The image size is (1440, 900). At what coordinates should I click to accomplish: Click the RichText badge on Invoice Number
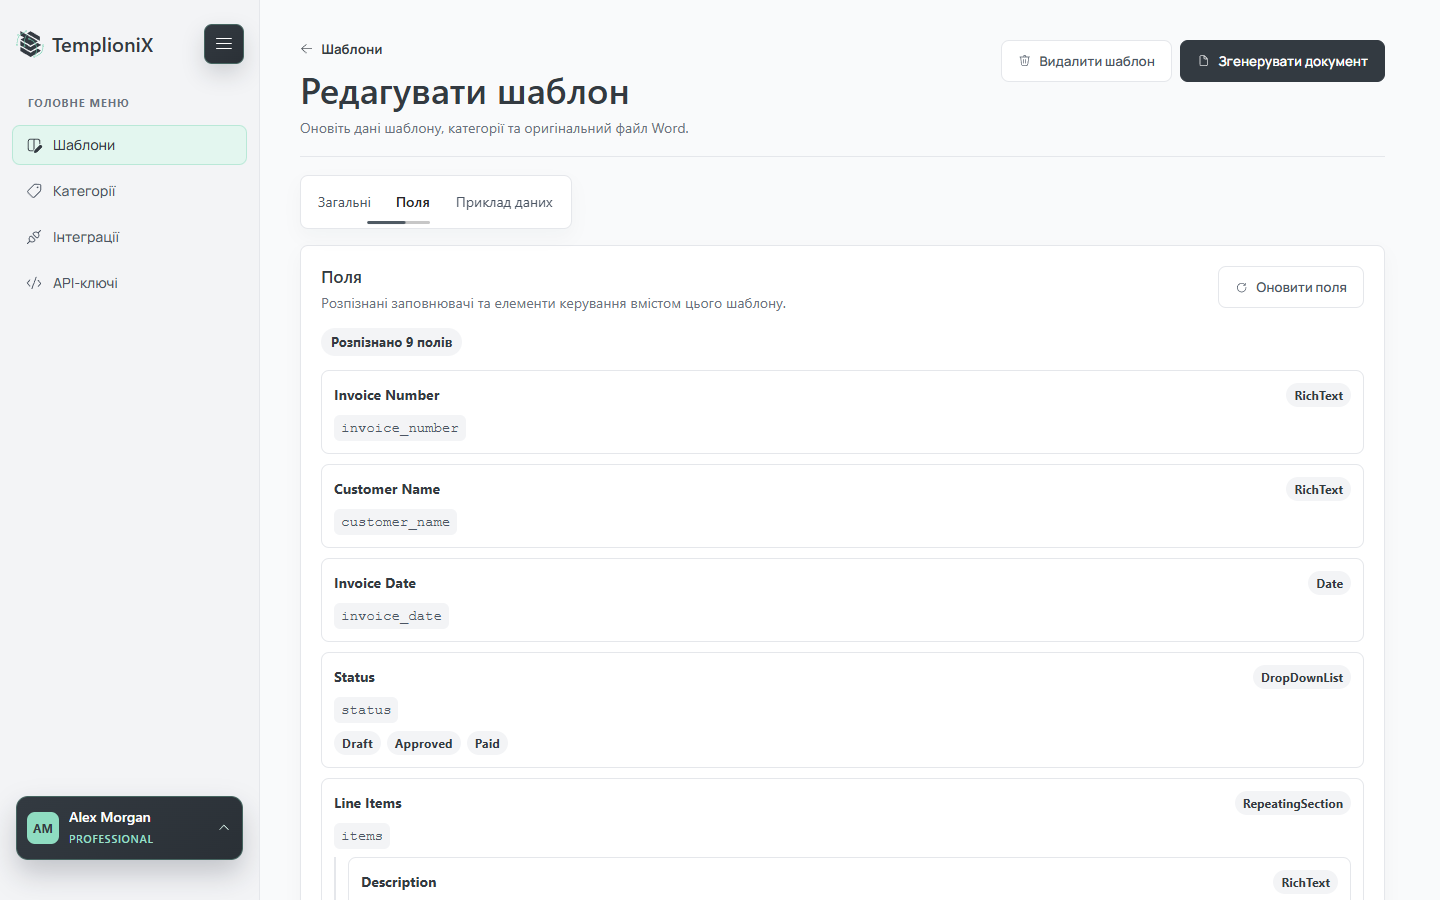pyautogui.click(x=1318, y=396)
